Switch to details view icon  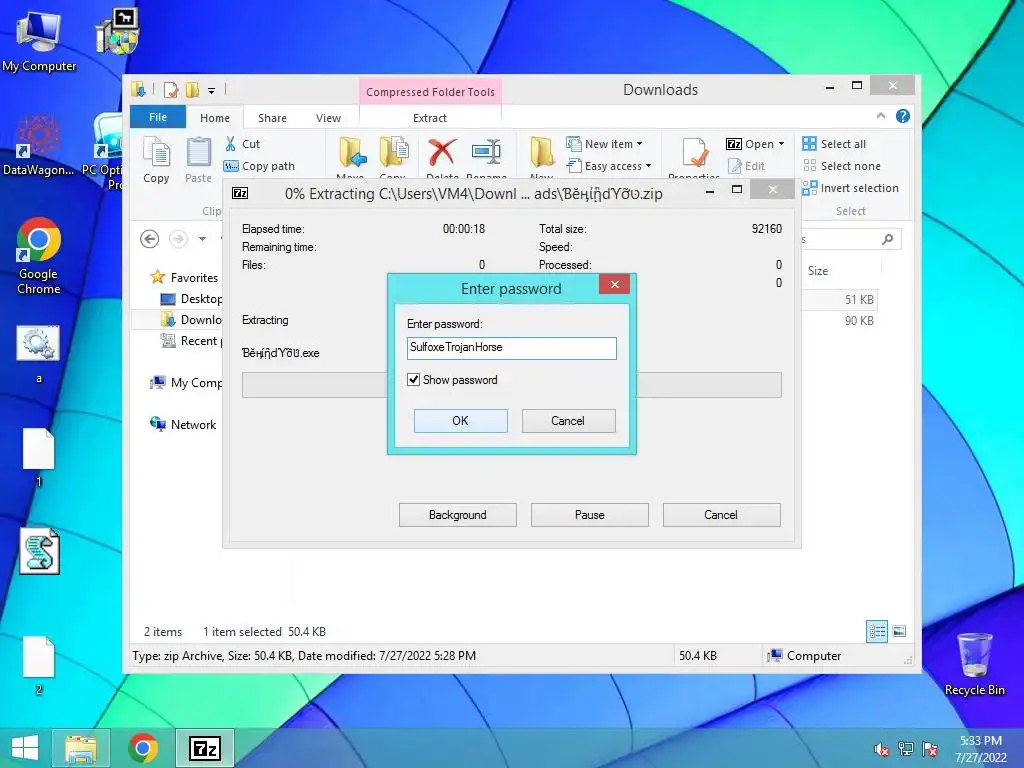877,631
